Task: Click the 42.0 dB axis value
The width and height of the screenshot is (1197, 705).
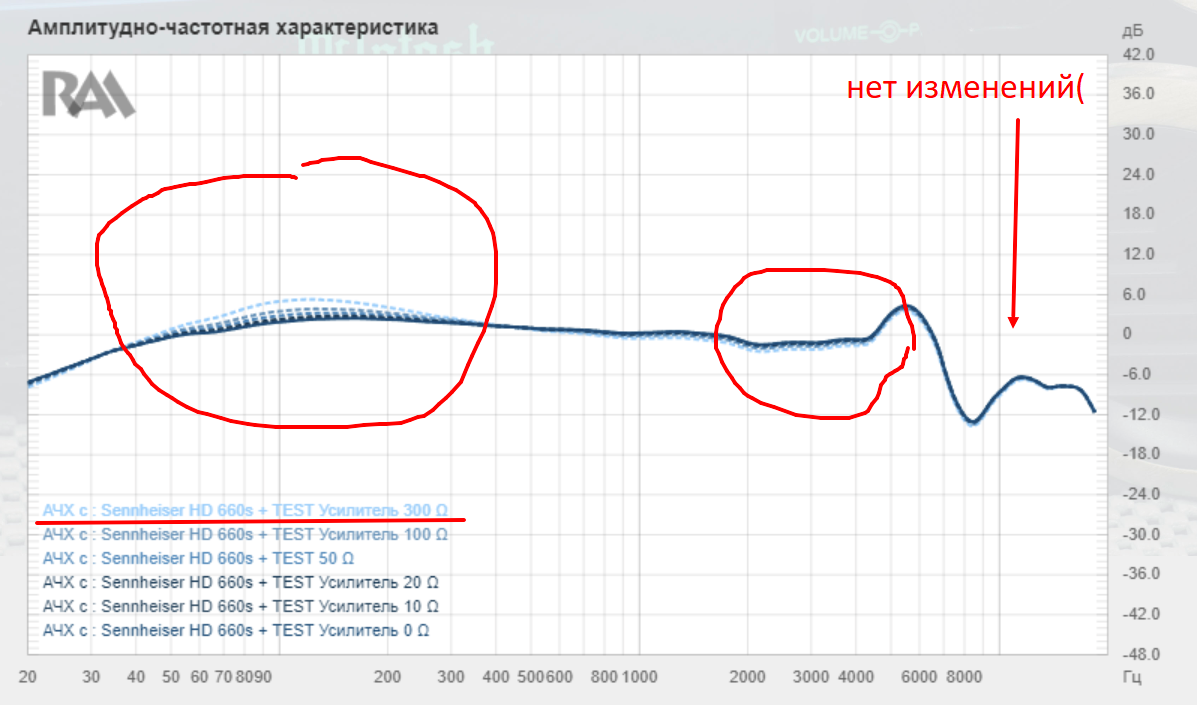Action: coord(1138,54)
